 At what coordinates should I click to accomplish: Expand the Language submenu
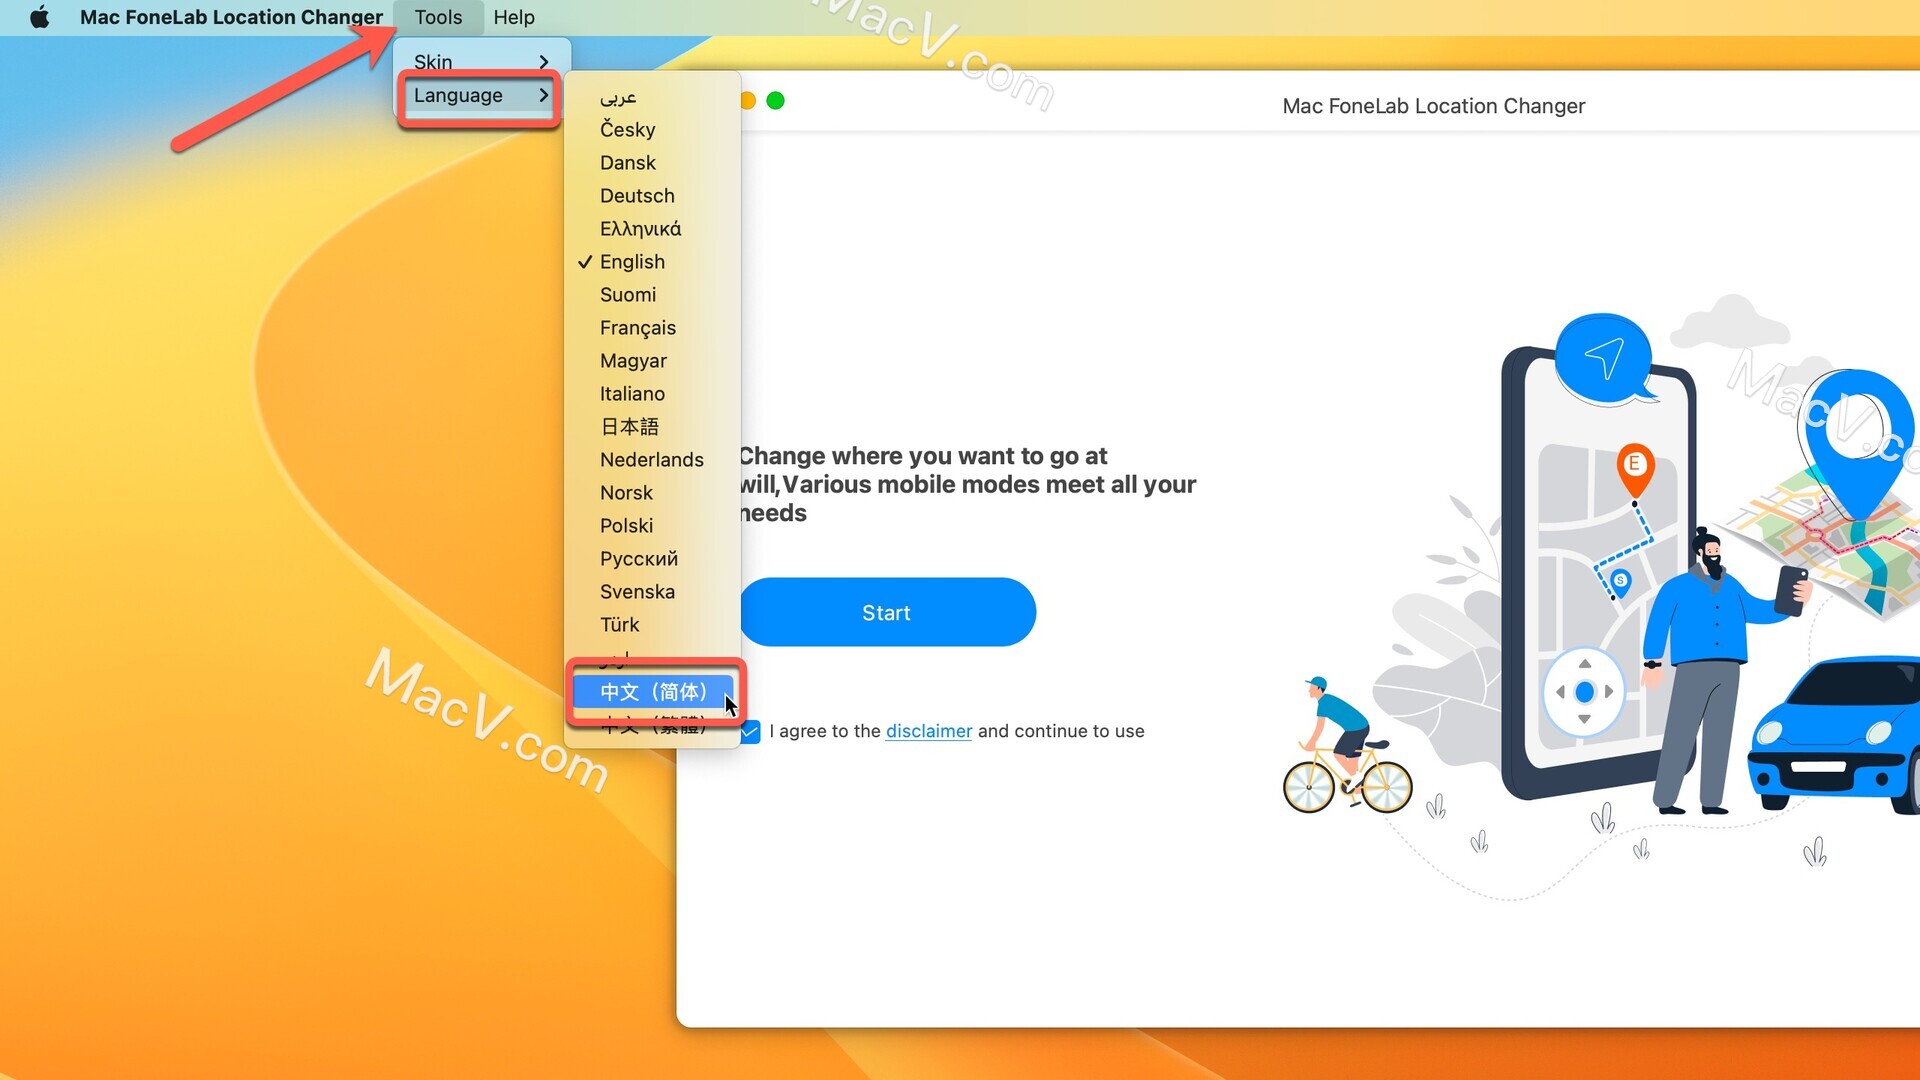click(x=481, y=95)
